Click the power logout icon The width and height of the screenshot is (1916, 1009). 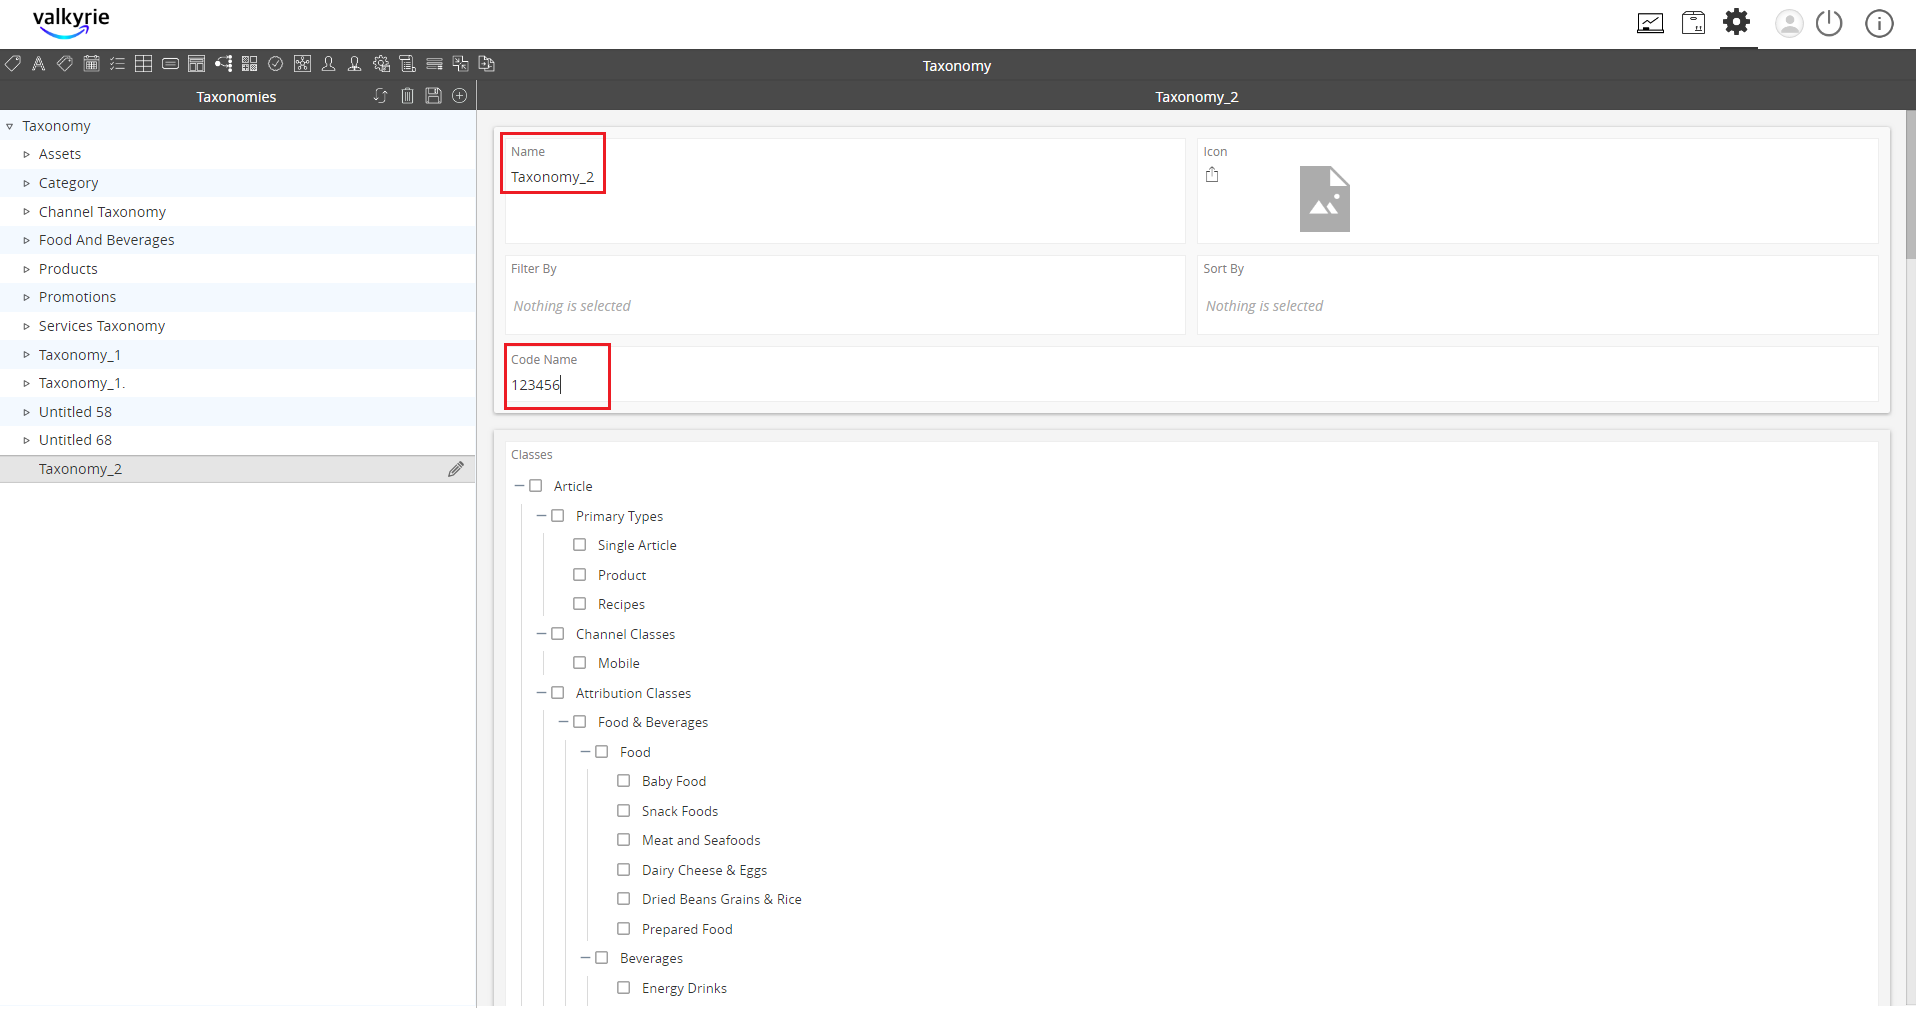[1829, 23]
